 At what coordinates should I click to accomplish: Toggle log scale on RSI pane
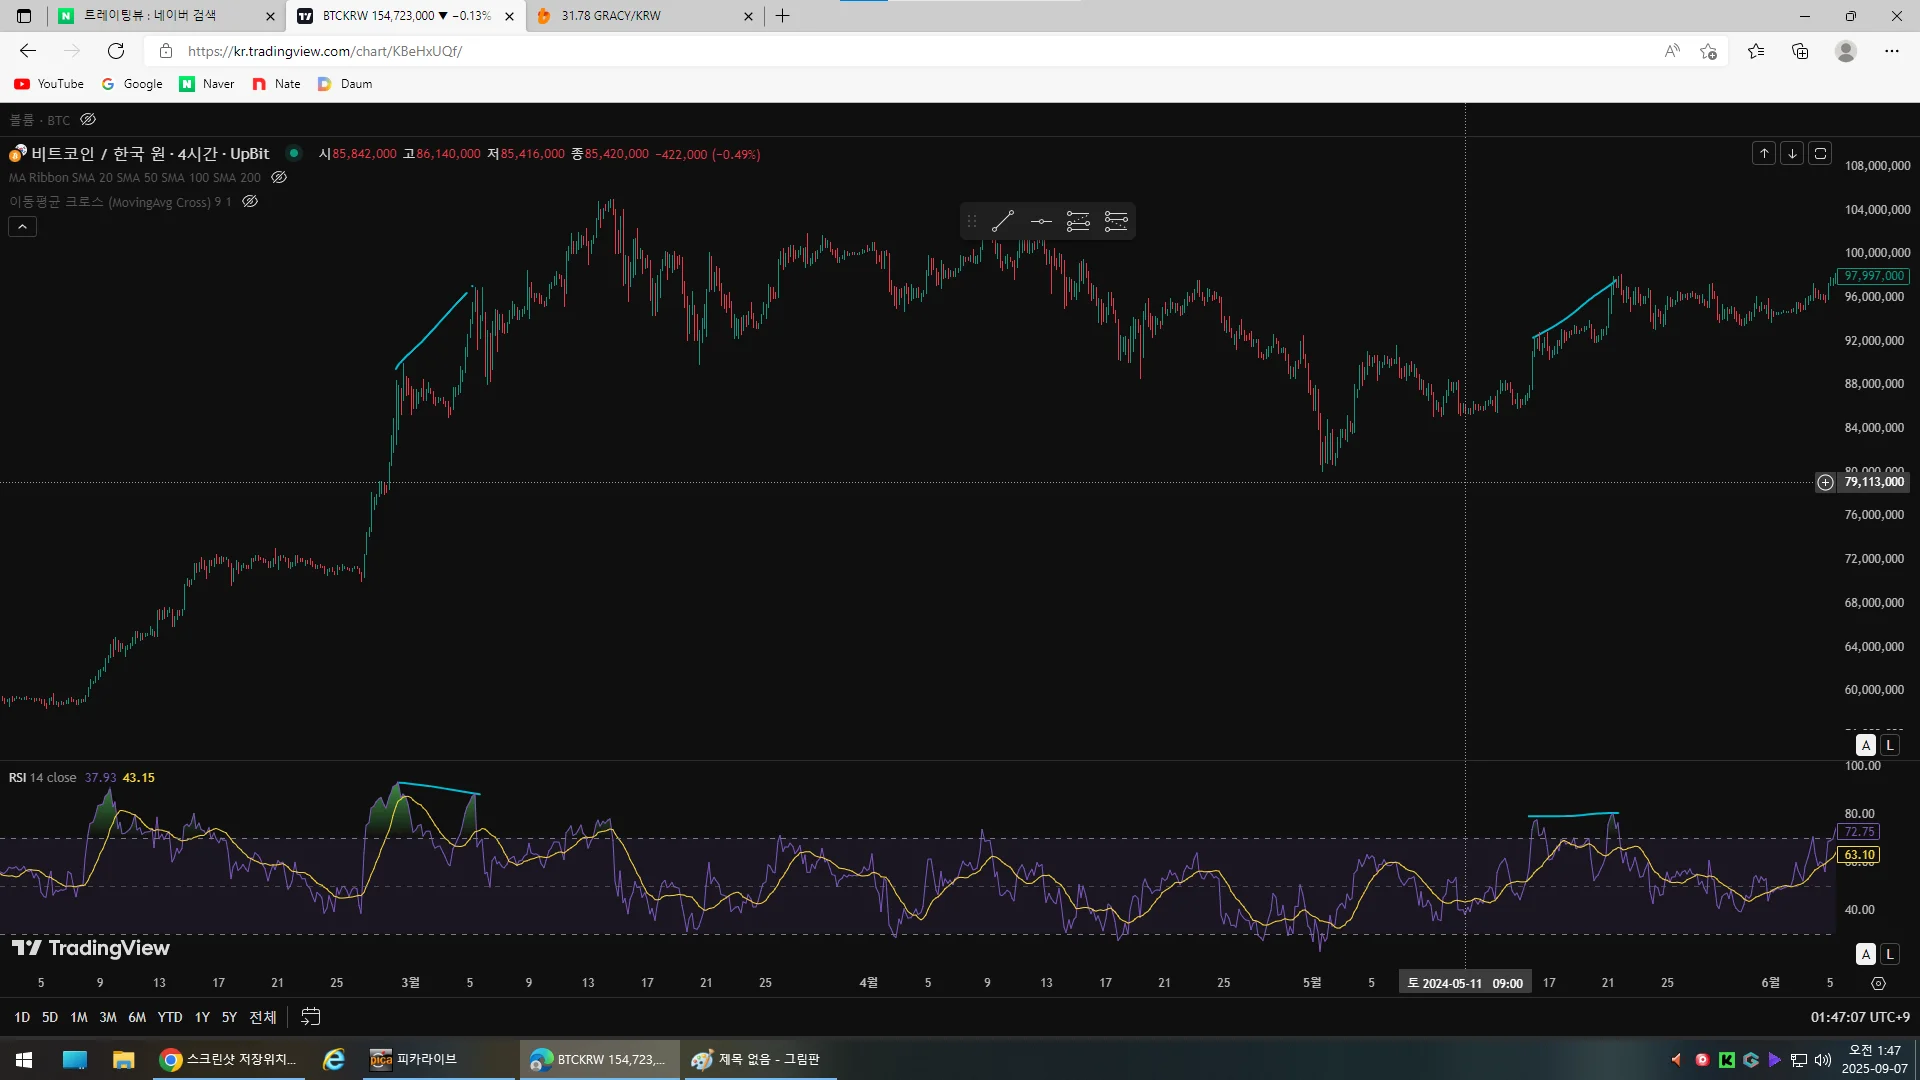click(x=1889, y=954)
